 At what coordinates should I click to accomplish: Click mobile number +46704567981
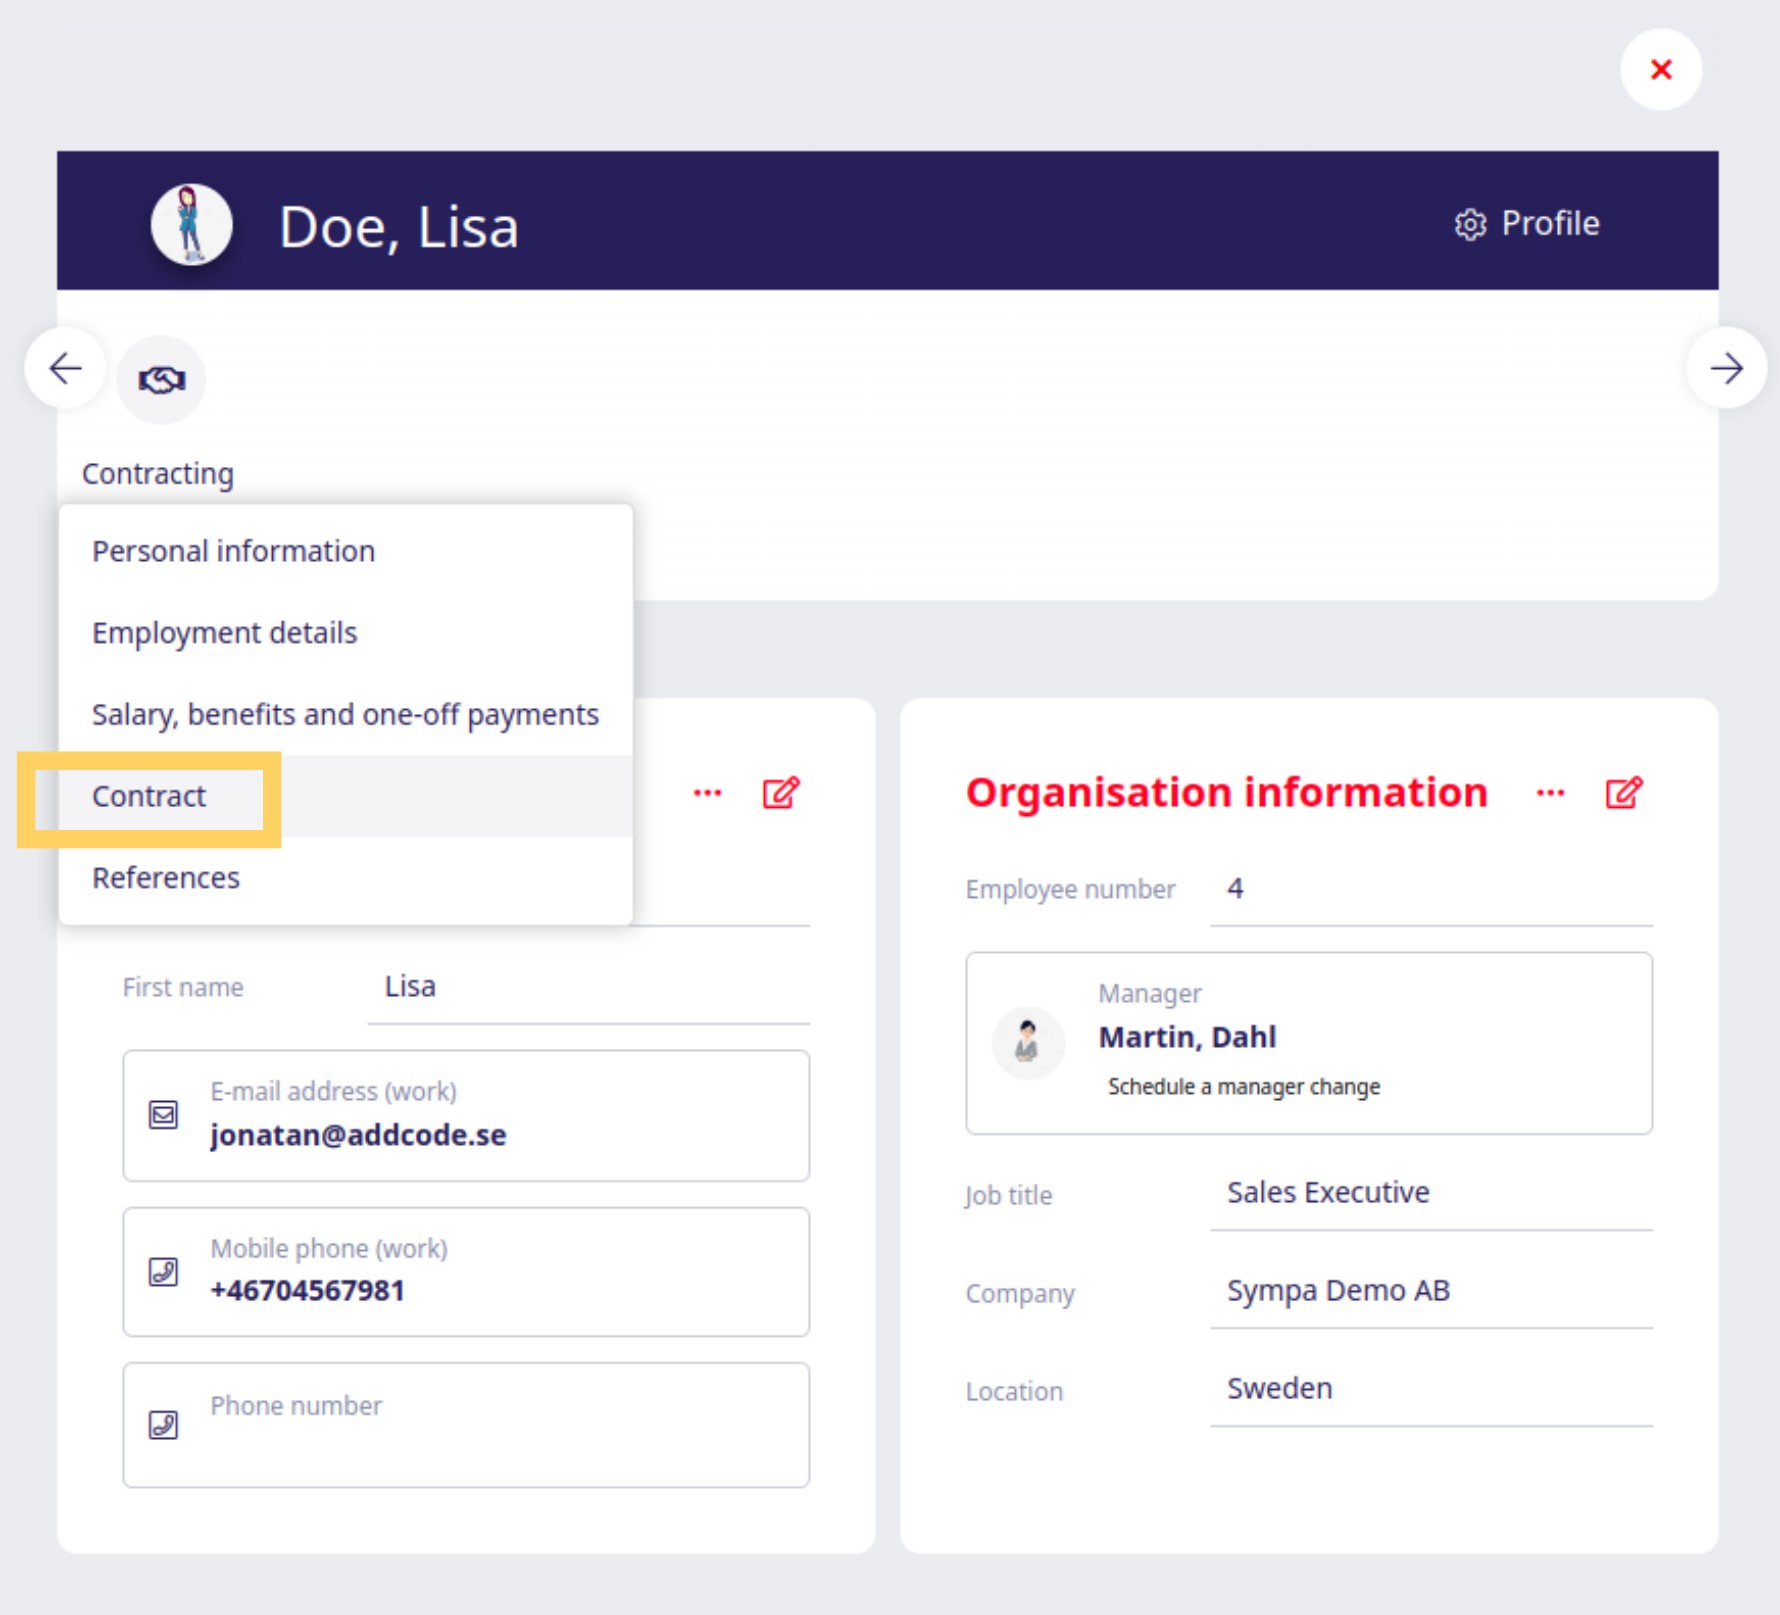pyautogui.click(x=307, y=1290)
